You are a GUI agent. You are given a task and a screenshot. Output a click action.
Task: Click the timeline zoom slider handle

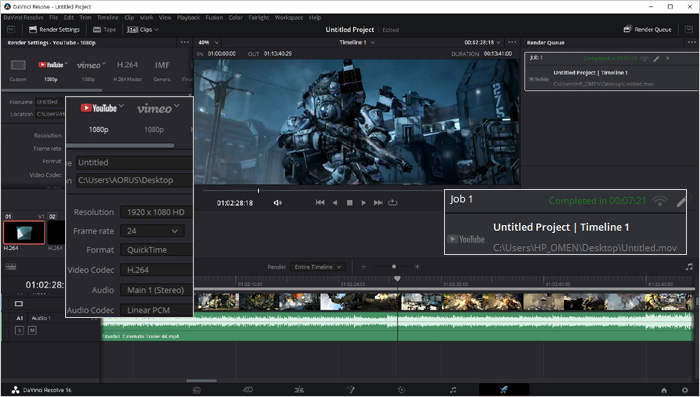click(x=394, y=267)
